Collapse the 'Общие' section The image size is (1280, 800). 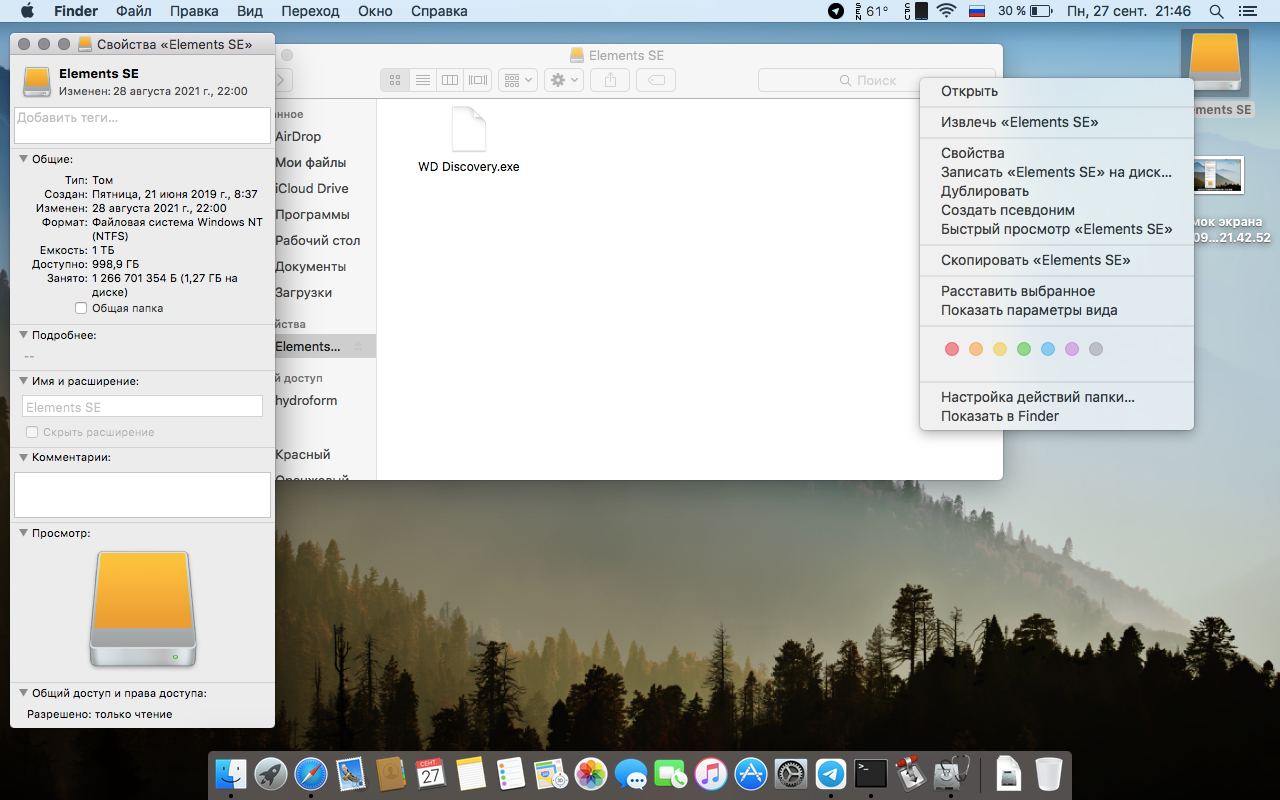[x=23, y=159]
